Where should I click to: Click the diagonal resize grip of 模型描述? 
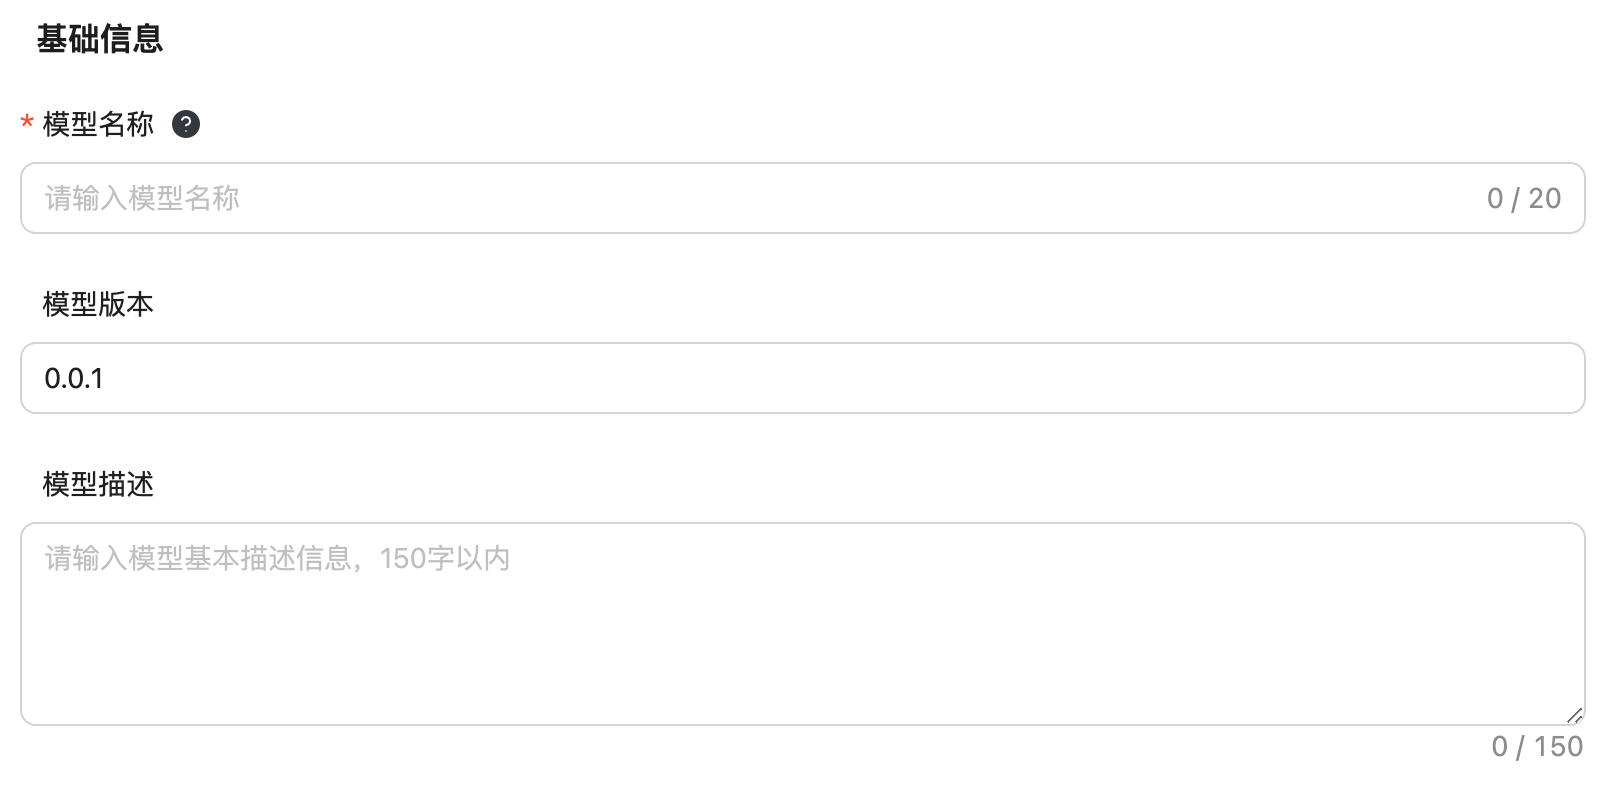[1574, 714]
